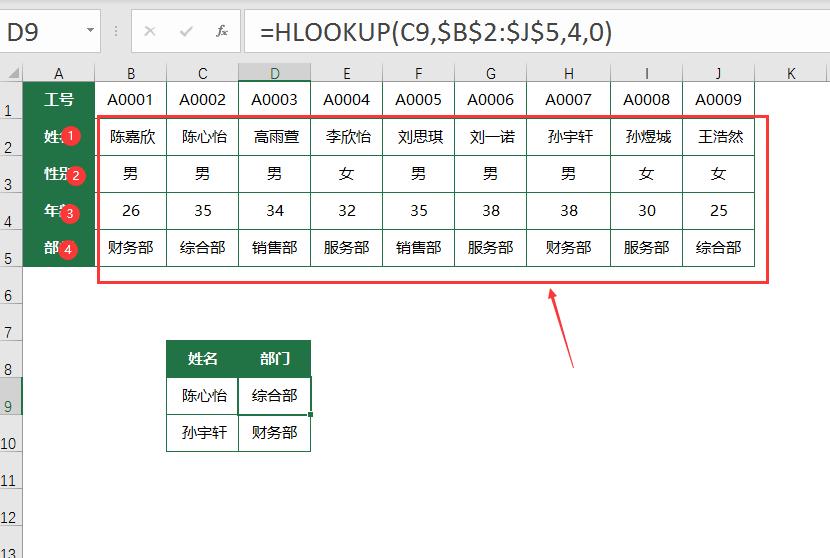Select result cell 财务部 in D10

point(275,433)
